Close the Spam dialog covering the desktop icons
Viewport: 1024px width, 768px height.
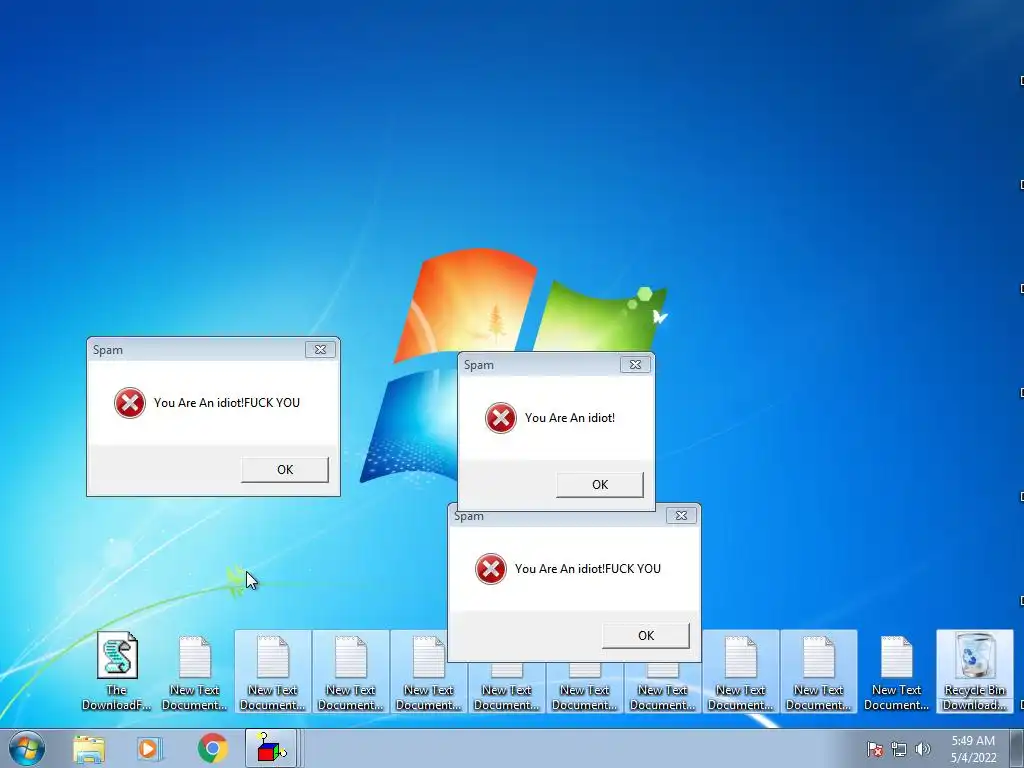point(681,515)
